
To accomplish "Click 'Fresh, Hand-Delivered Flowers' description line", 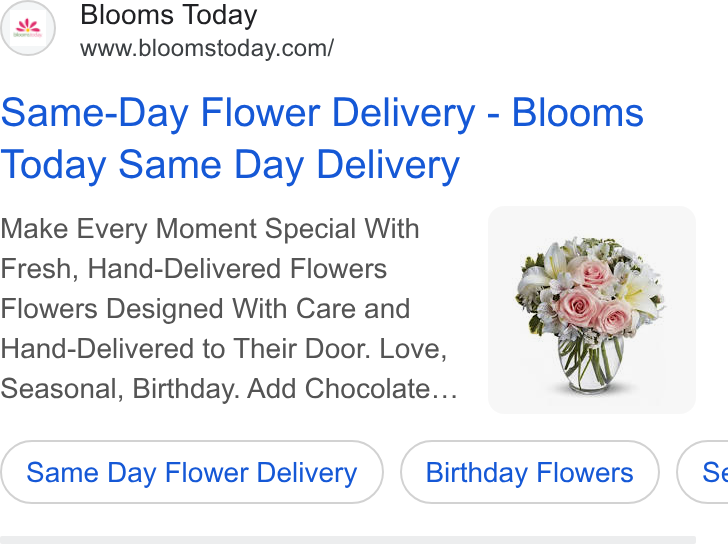I will pyautogui.click(x=194, y=269).
